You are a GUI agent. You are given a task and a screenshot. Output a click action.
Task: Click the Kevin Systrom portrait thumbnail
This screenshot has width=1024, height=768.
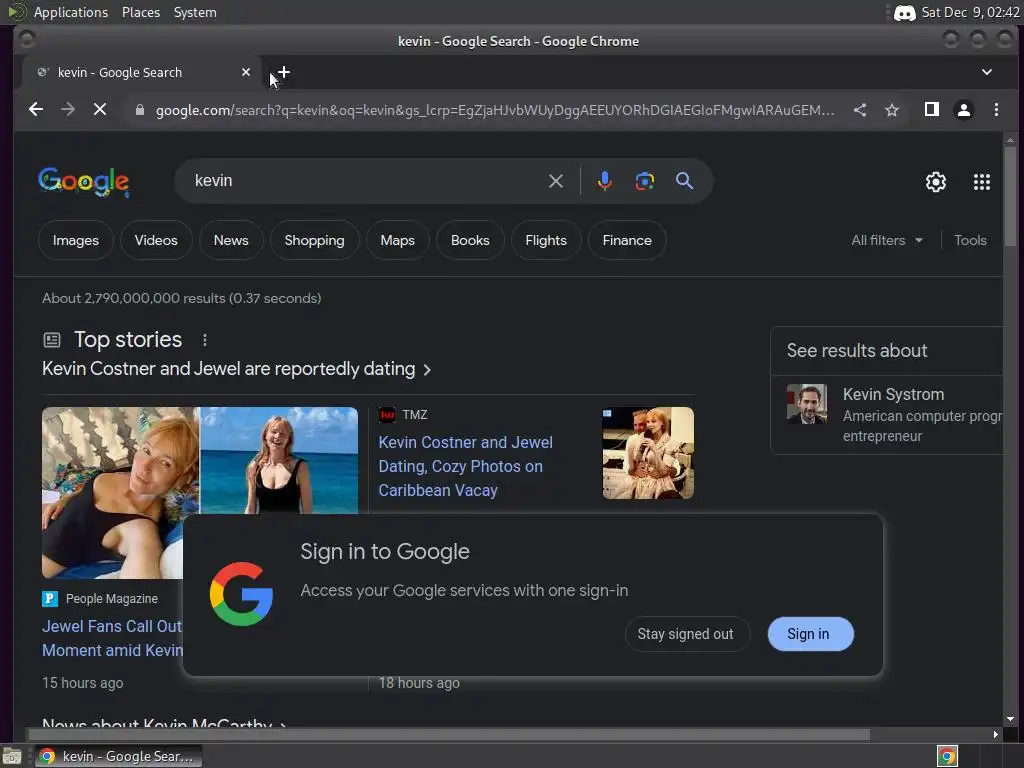point(807,404)
